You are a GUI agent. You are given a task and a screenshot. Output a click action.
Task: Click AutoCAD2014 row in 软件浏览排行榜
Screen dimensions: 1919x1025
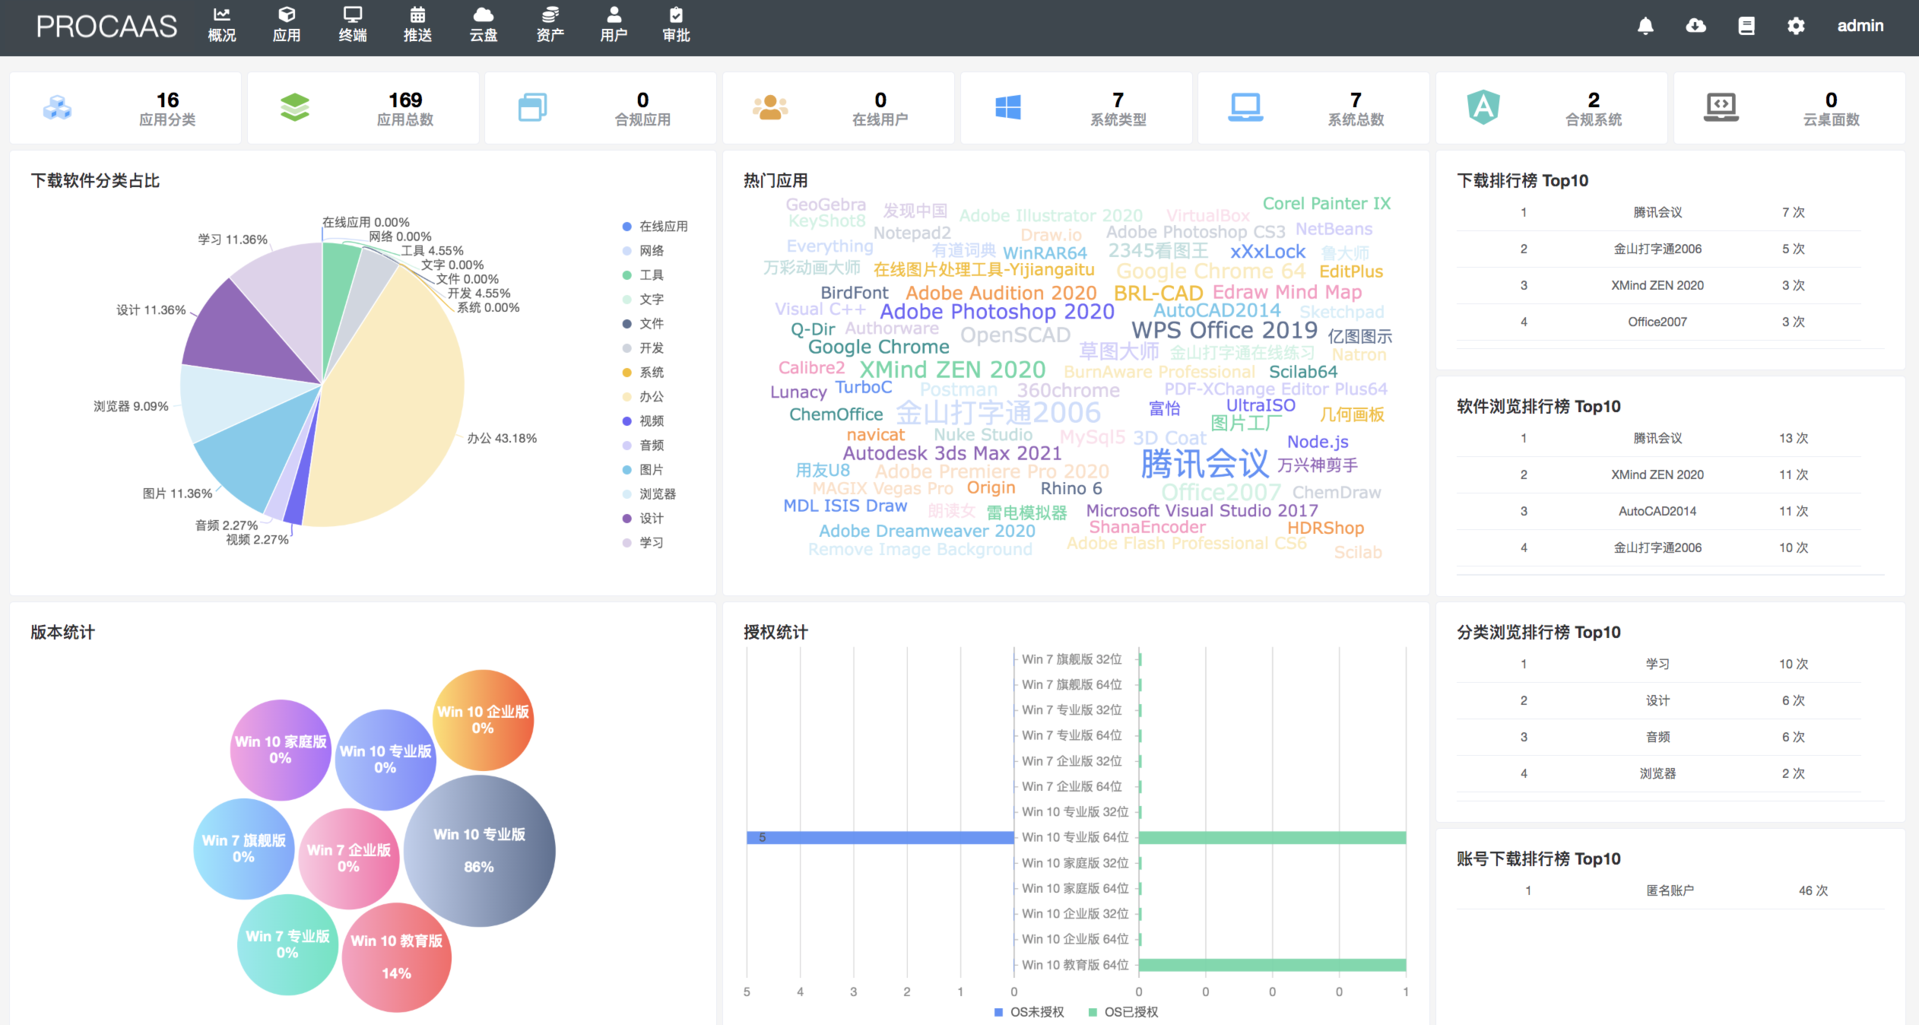point(1660,511)
